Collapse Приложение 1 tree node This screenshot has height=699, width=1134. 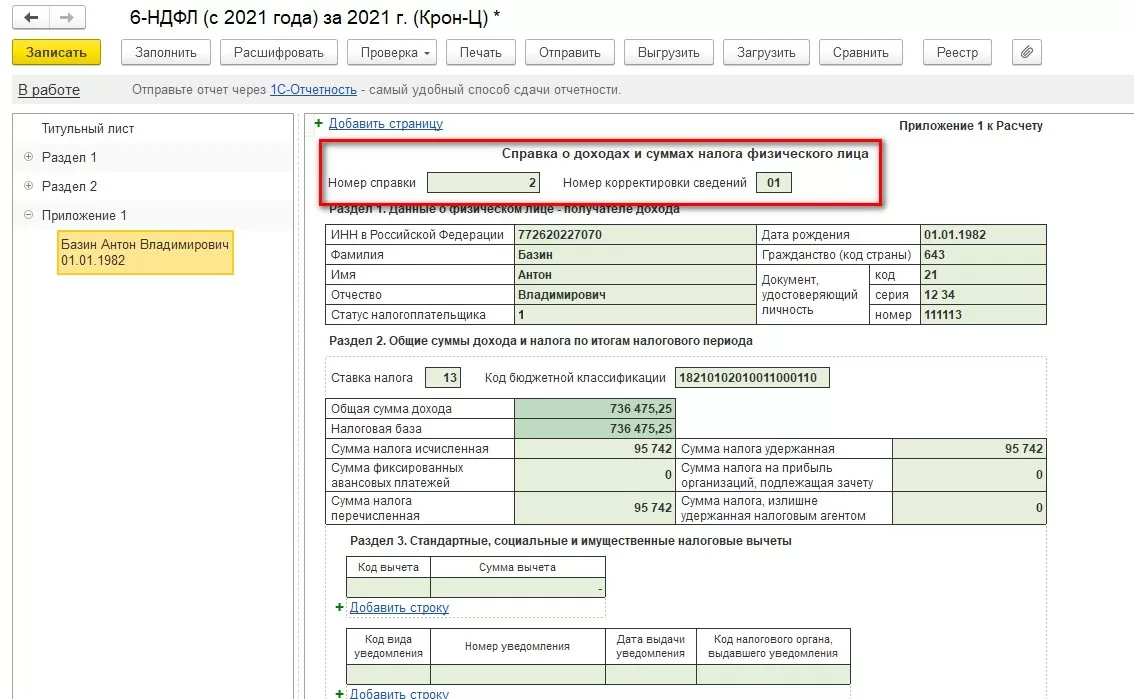coord(28,215)
